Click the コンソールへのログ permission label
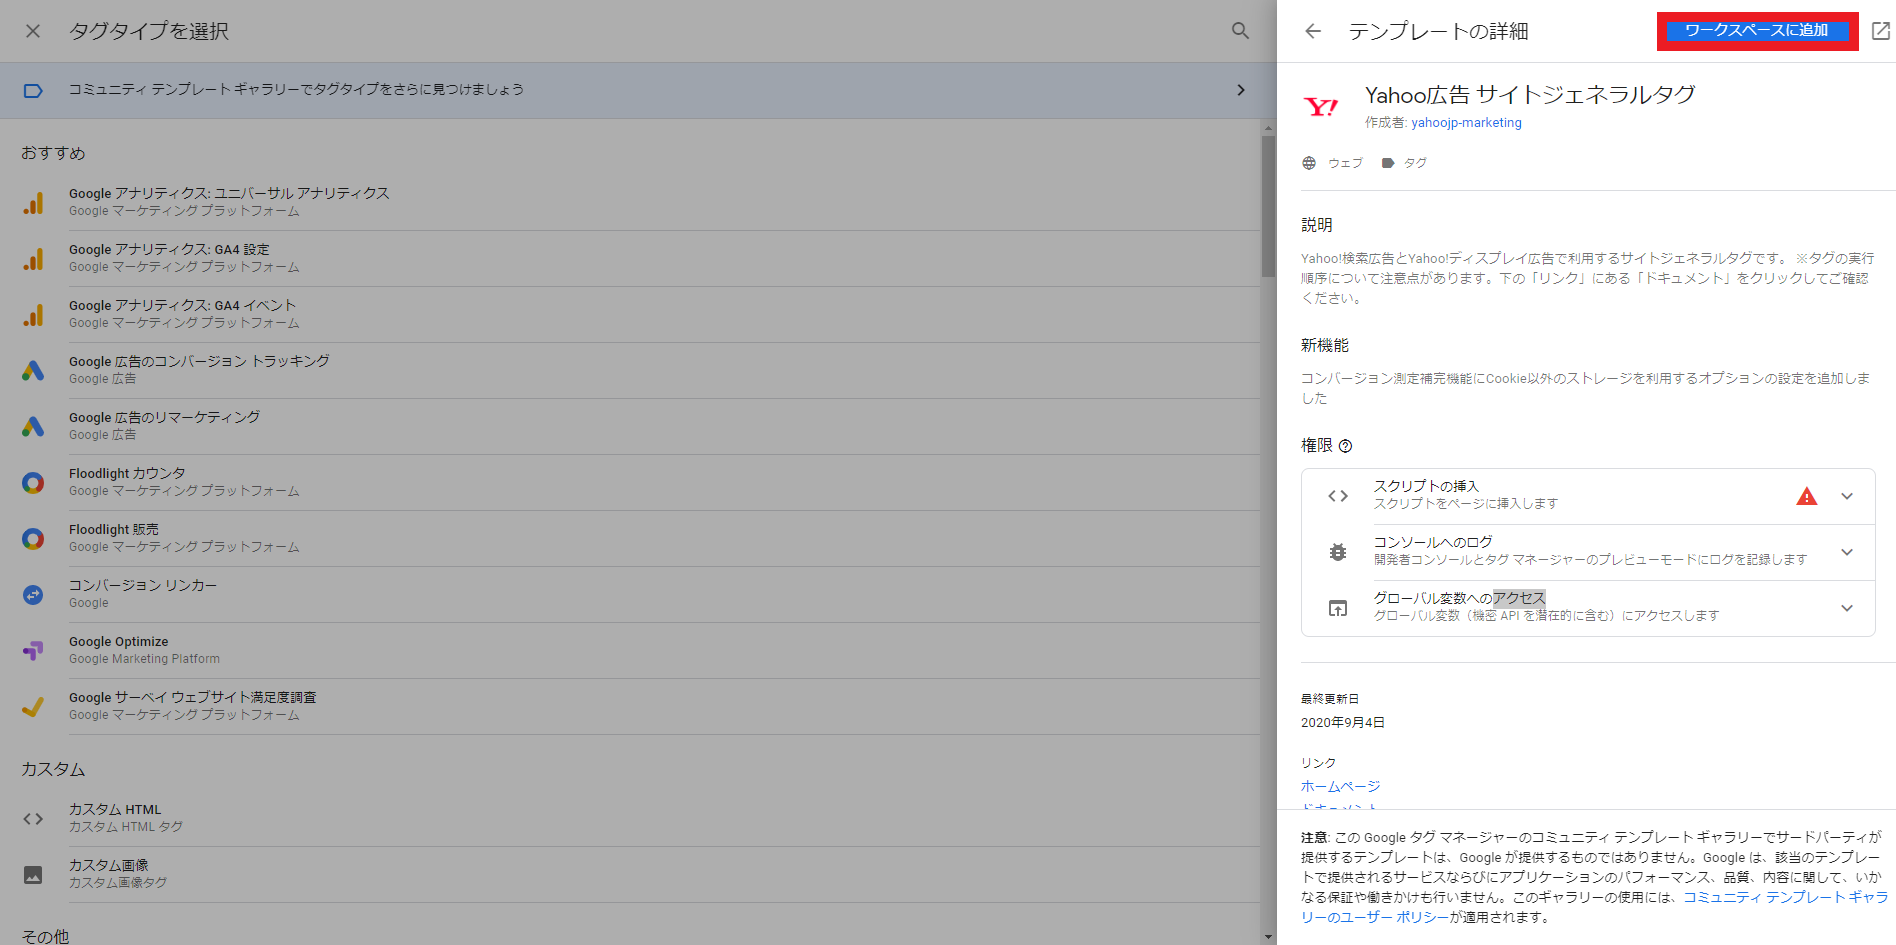This screenshot has height=945, width=1896. point(1433,543)
